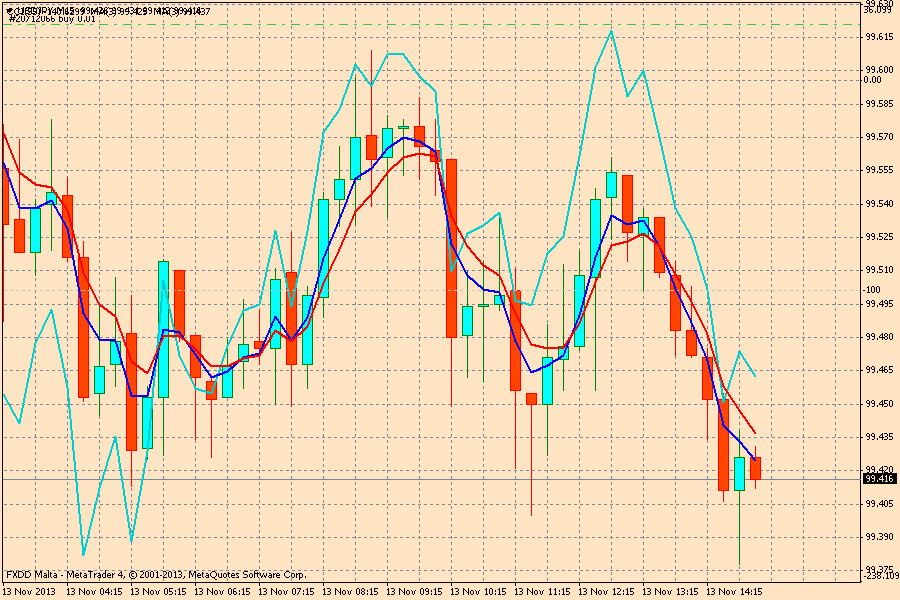Click the FXDD Malta MetaTrader copyright text

(x=156, y=575)
